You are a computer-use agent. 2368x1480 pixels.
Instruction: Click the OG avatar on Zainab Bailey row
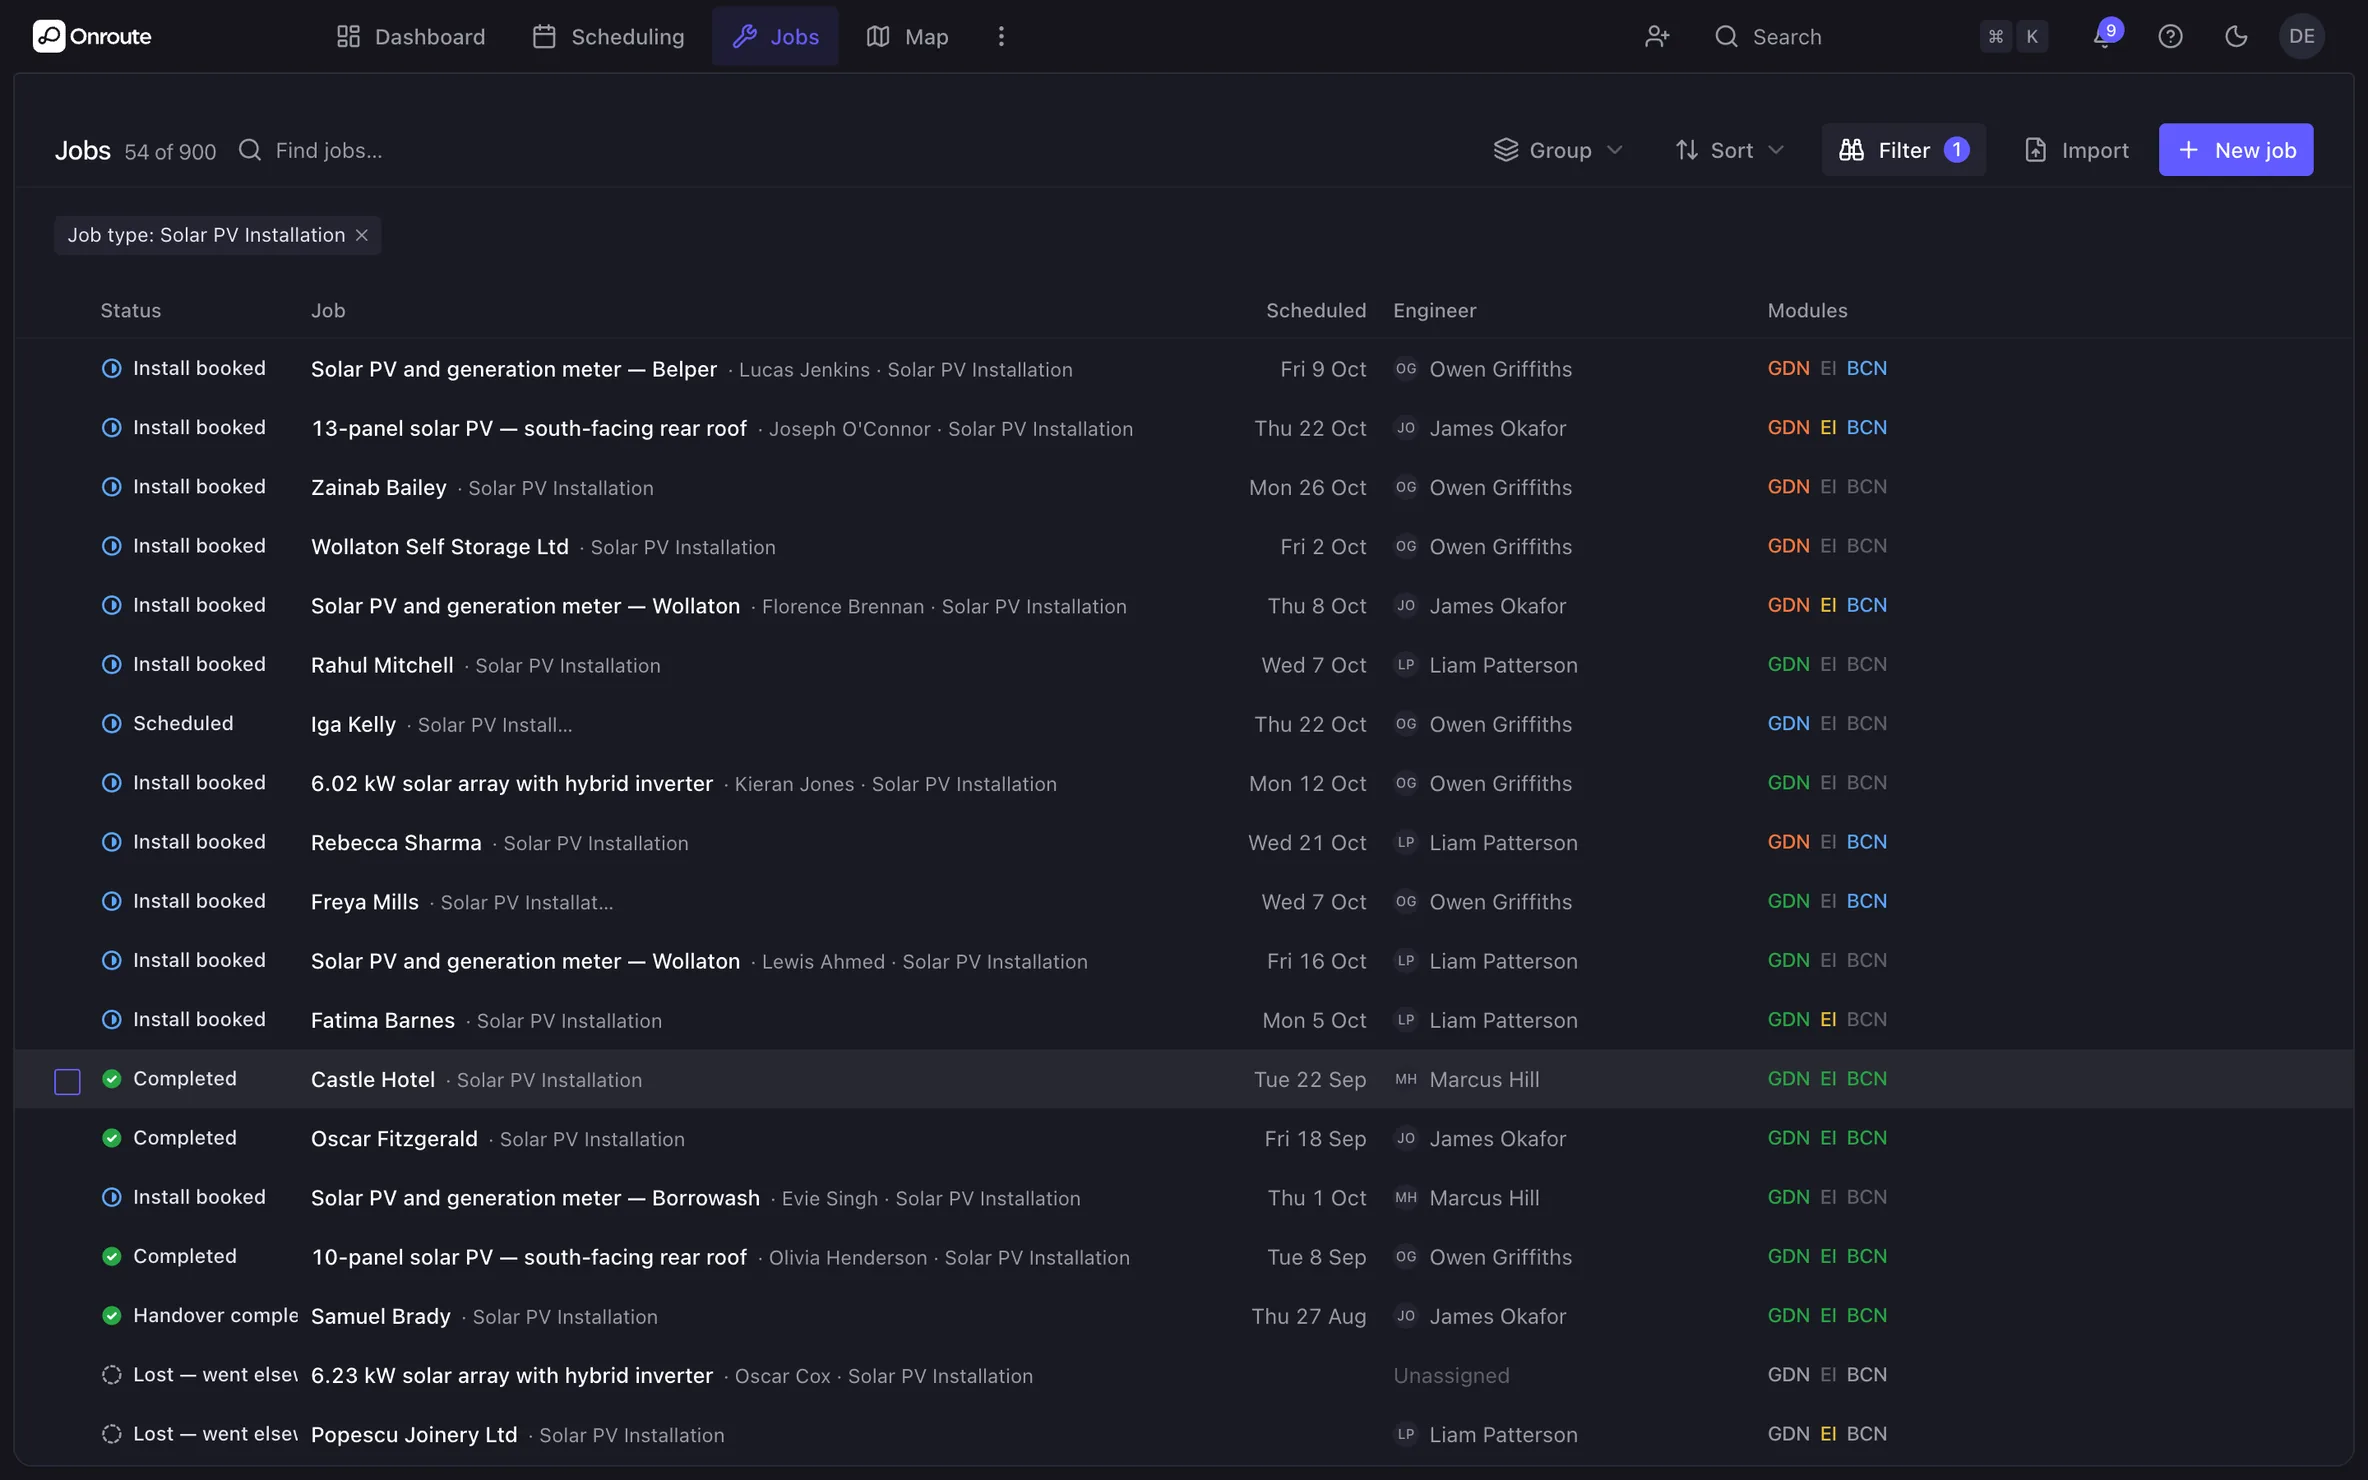[1406, 487]
